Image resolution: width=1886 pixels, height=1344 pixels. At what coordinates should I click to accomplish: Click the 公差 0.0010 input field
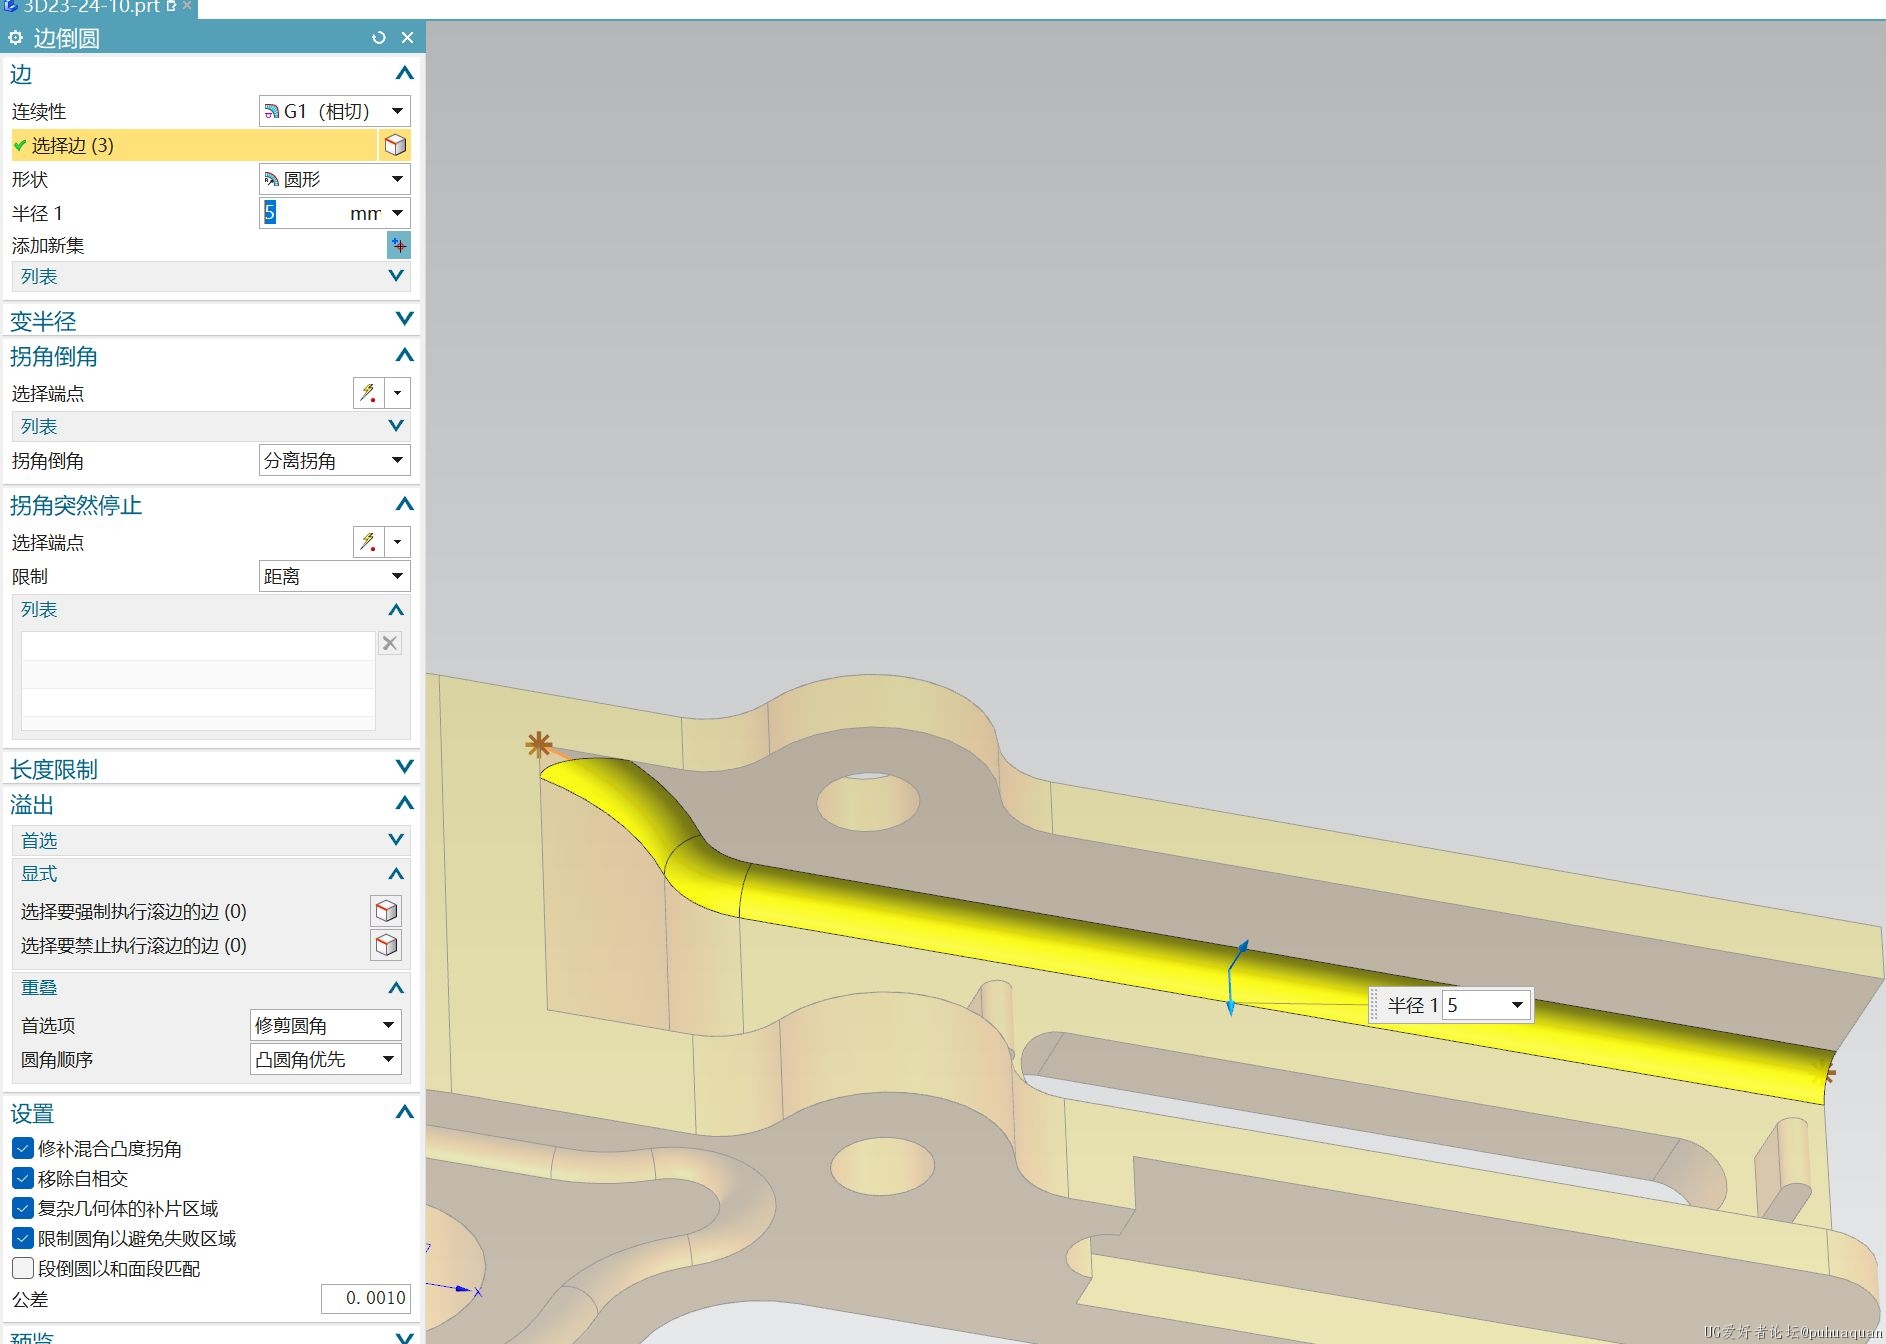click(x=365, y=1298)
